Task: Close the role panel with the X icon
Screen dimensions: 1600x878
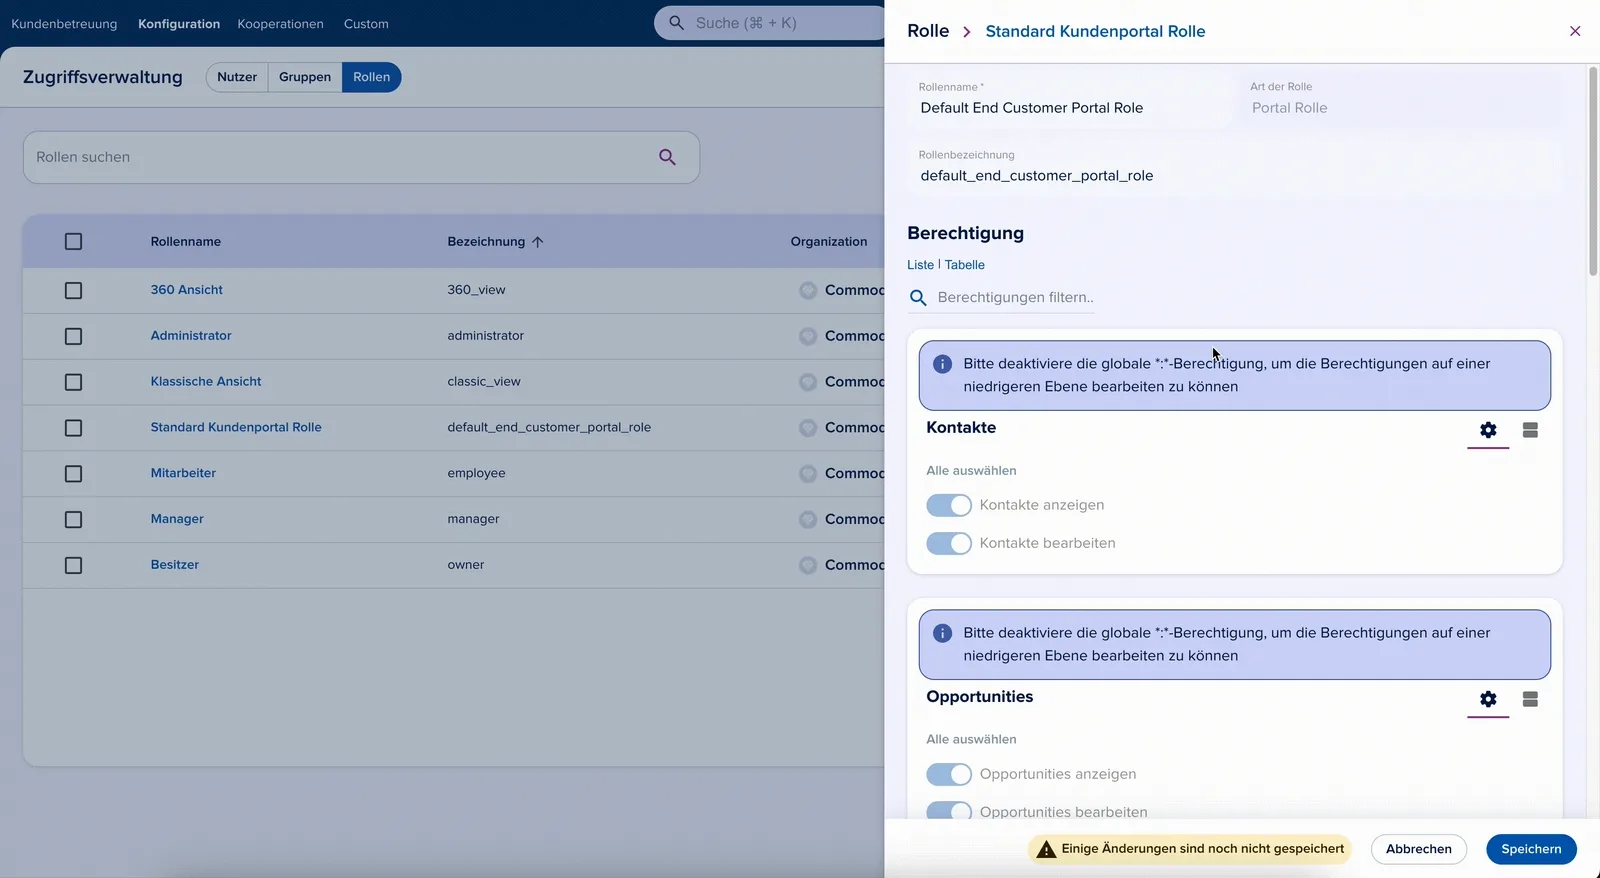Action: [x=1575, y=31]
